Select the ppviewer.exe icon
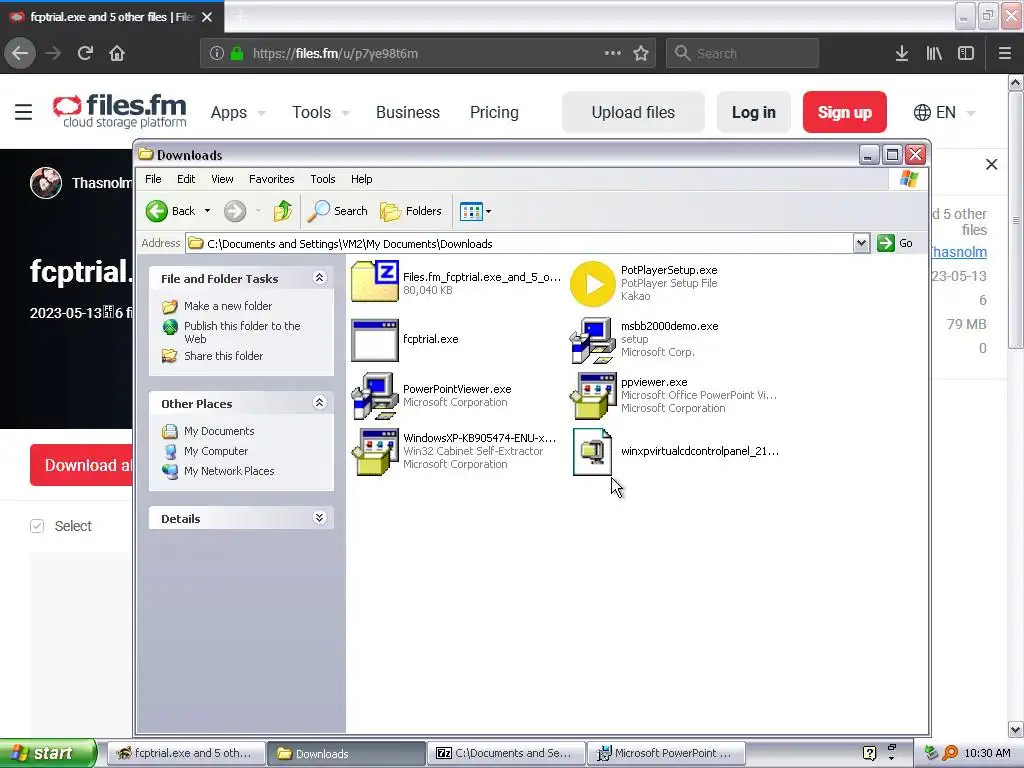This screenshot has width=1024, height=768. (x=592, y=396)
